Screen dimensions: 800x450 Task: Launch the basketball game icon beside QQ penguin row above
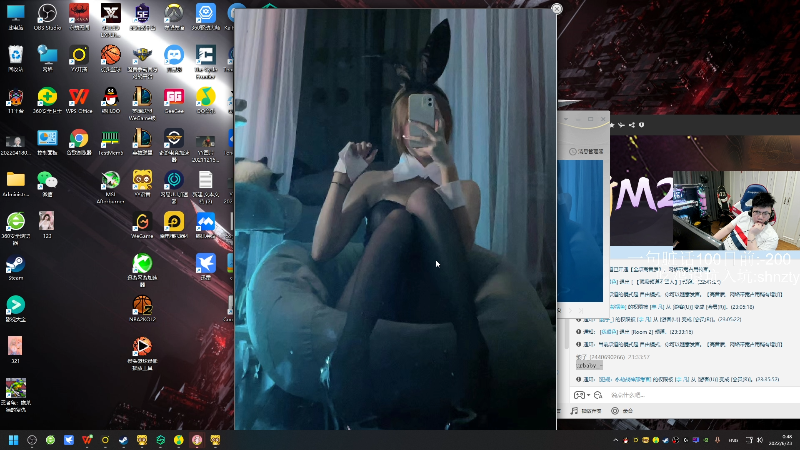[111, 58]
